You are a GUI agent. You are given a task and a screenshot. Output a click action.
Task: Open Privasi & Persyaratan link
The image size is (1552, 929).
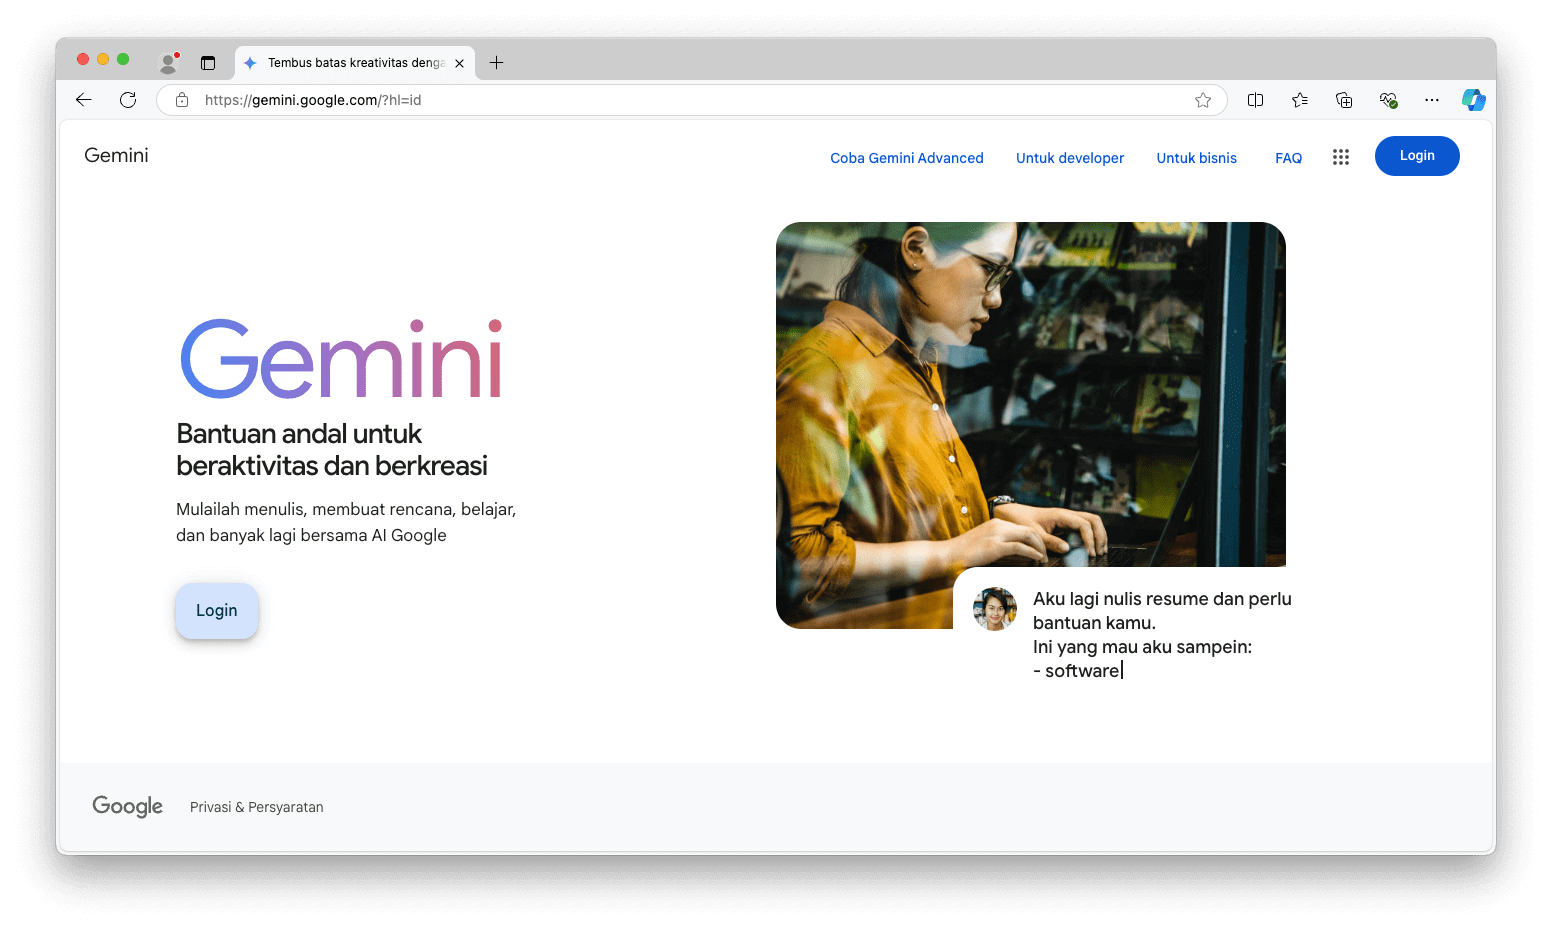[x=256, y=806]
